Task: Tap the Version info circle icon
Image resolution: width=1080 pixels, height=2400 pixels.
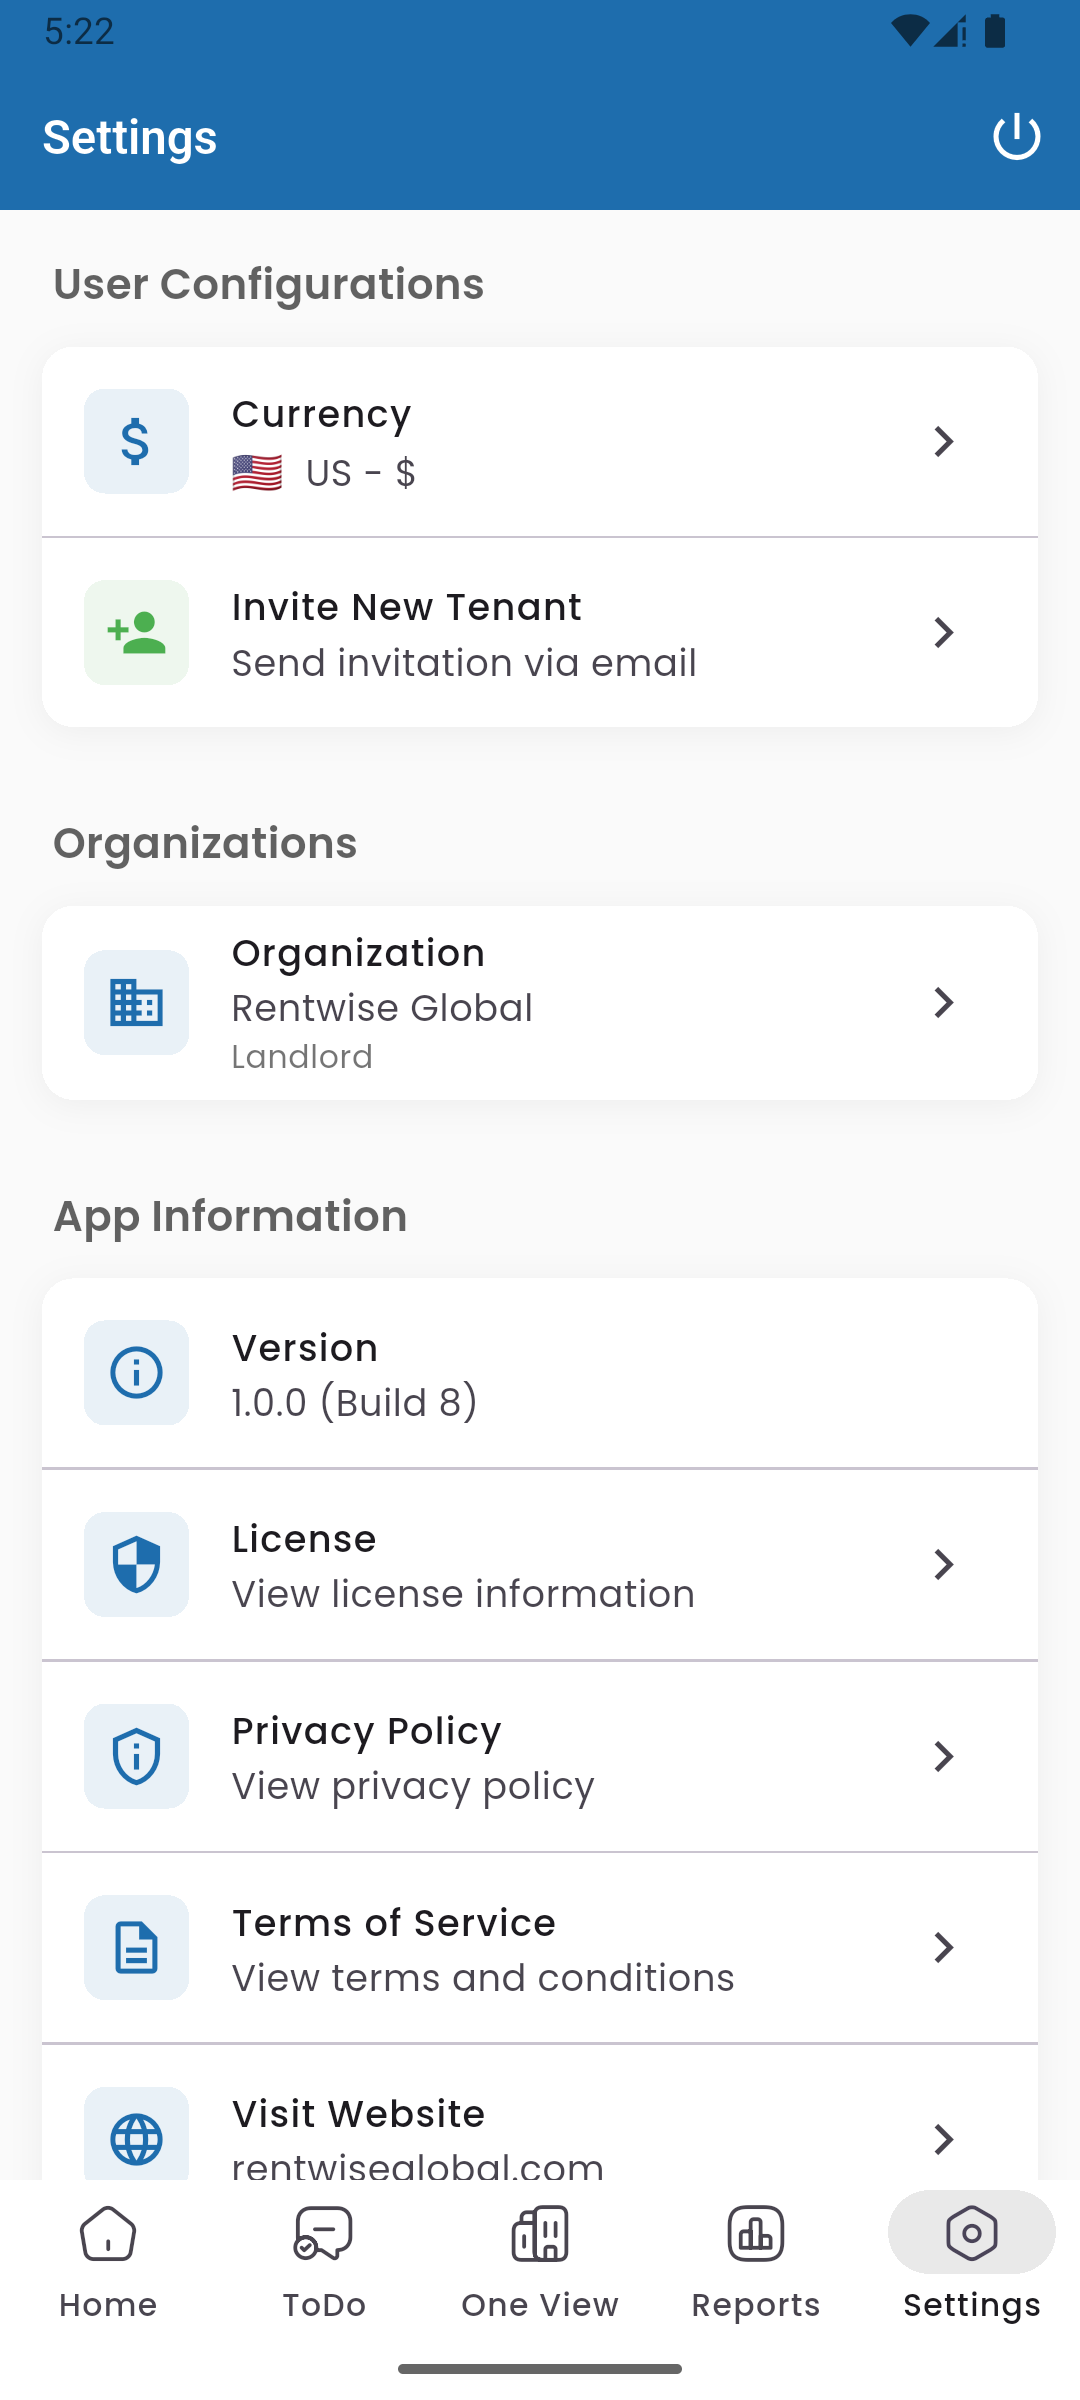Action: tap(136, 1372)
